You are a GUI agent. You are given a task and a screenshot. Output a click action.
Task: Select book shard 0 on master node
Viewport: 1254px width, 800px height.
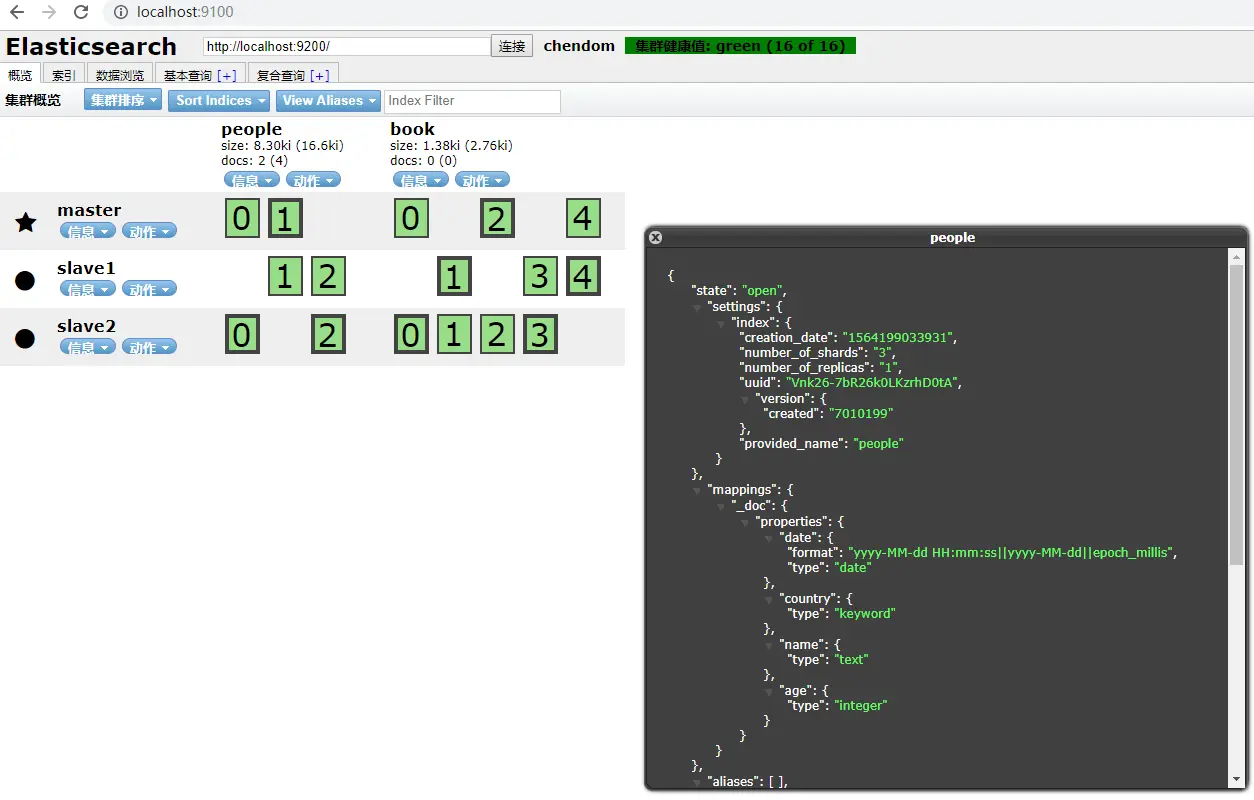point(410,218)
